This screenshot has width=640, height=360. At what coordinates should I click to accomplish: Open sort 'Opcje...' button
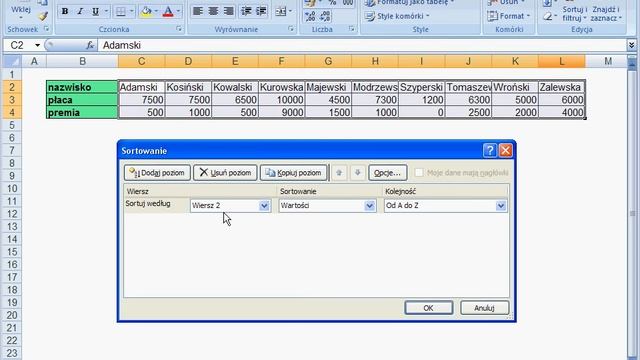(387, 173)
